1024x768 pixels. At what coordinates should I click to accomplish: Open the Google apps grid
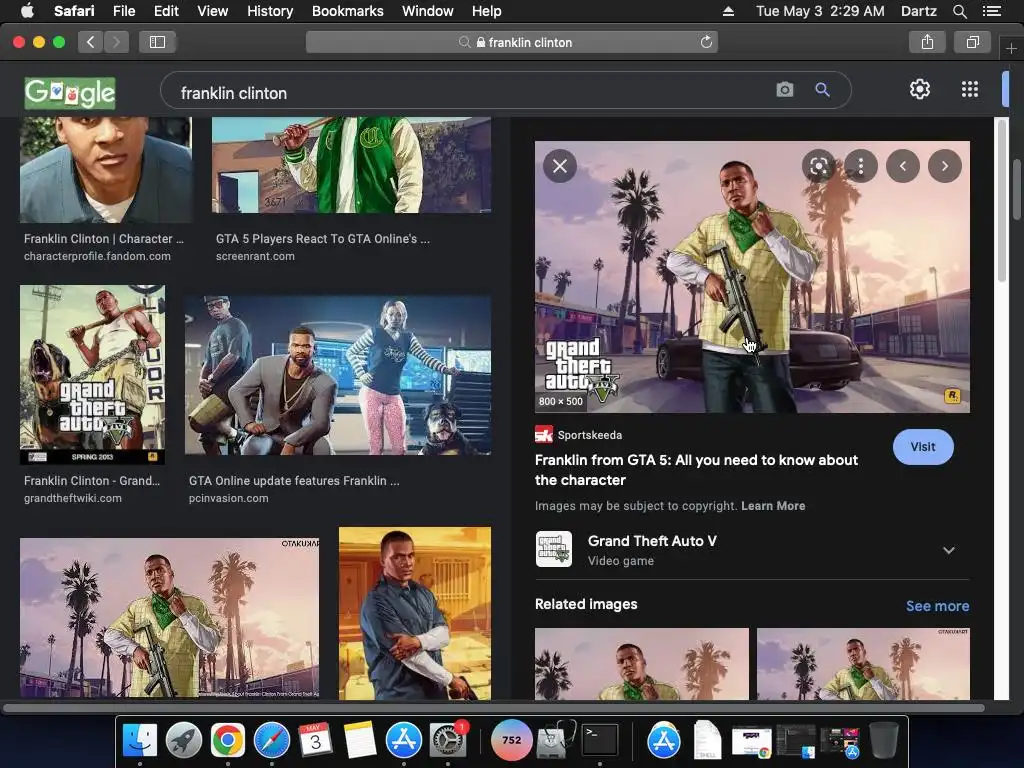pyautogui.click(x=970, y=89)
